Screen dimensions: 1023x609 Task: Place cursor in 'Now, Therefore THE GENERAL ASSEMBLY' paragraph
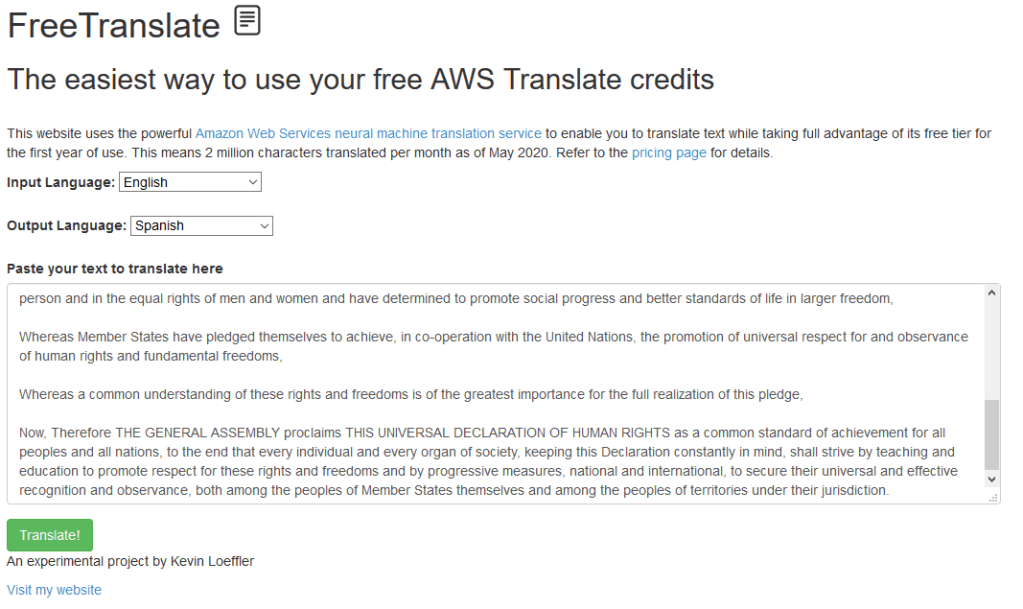point(480,461)
